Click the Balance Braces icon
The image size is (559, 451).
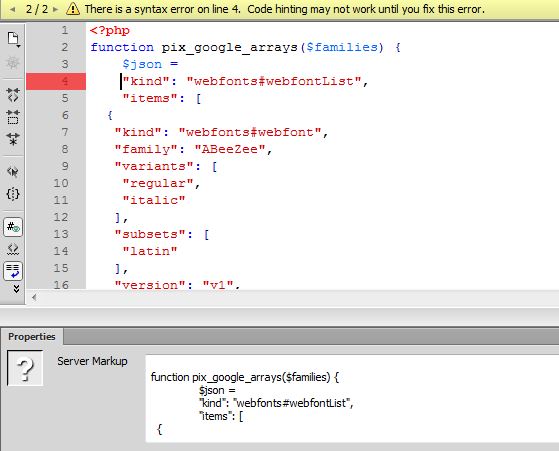pyautogui.click(x=13, y=194)
